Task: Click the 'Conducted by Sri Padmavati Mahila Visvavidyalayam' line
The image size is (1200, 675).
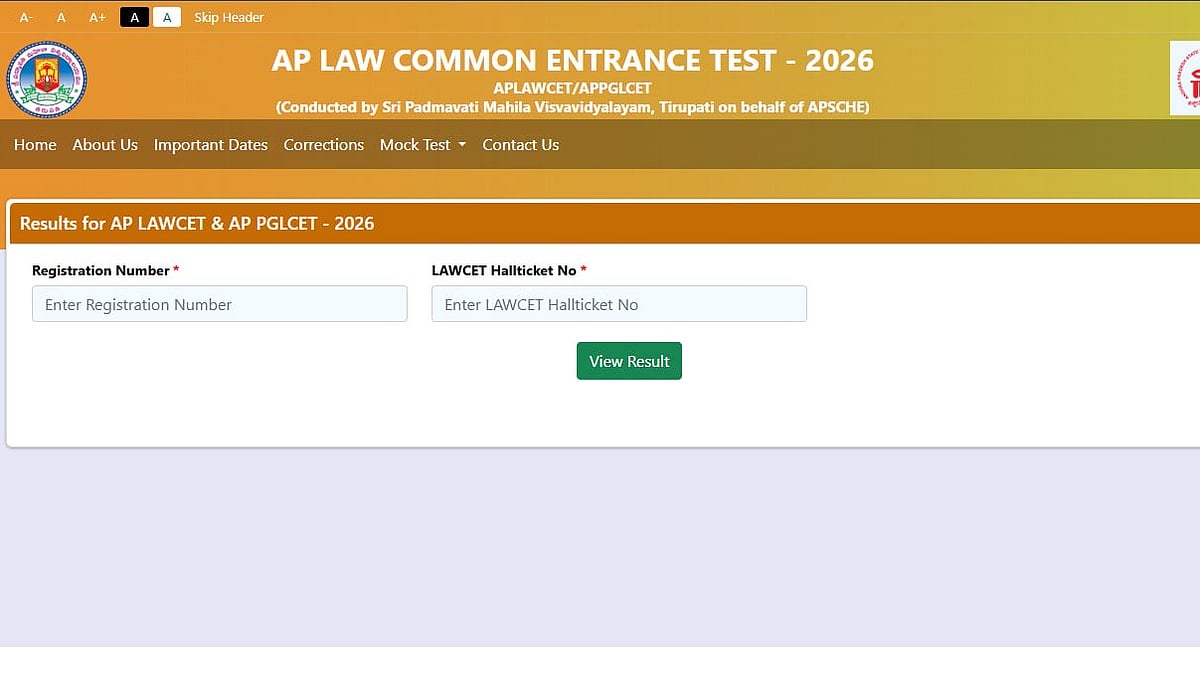Action: pos(572,107)
